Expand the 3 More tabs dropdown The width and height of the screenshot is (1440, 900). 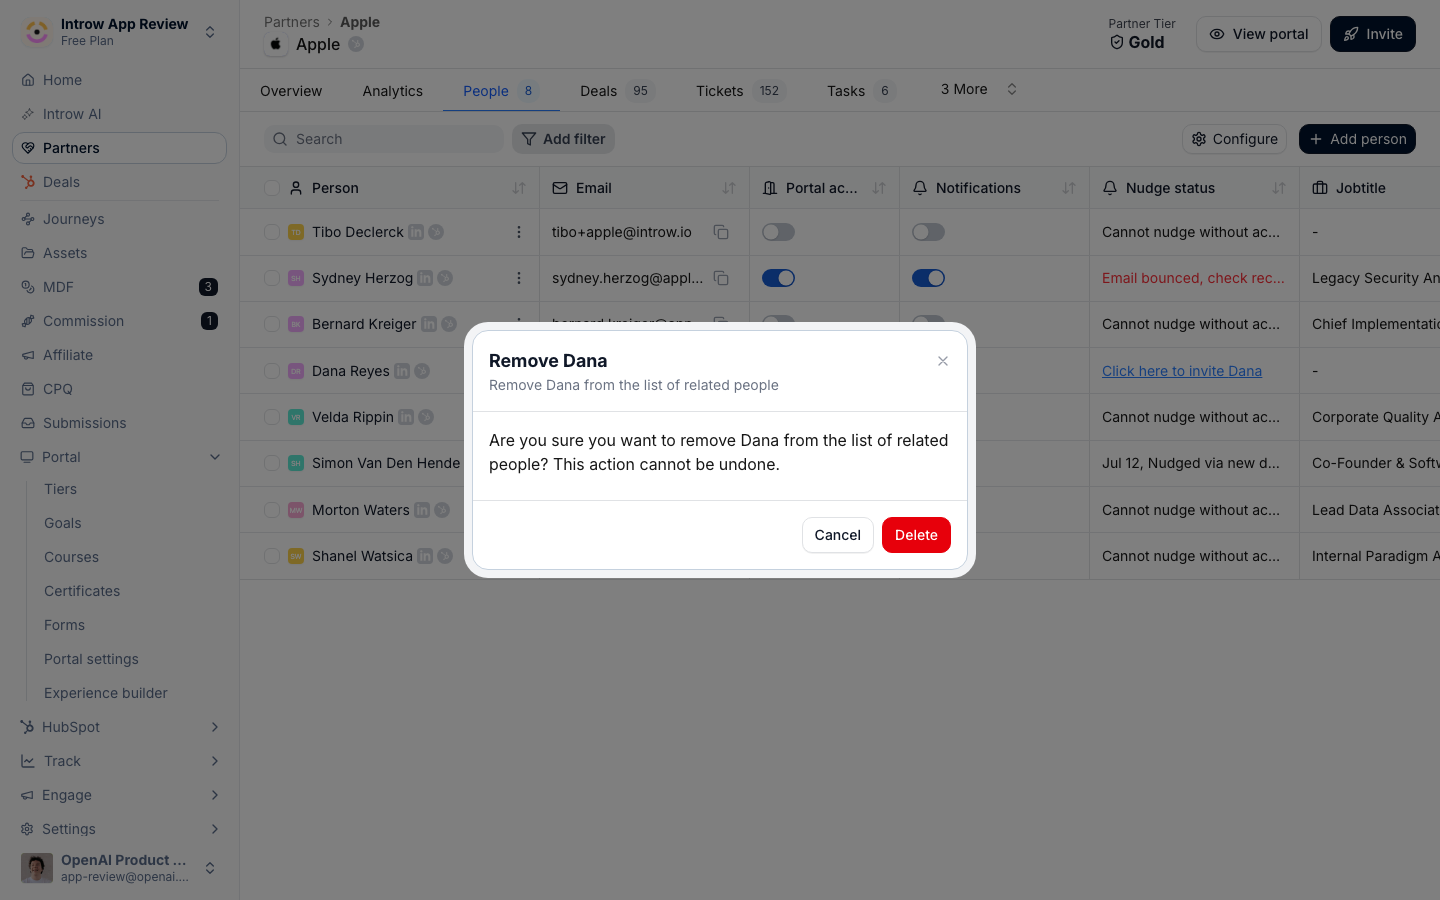click(x=979, y=89)
